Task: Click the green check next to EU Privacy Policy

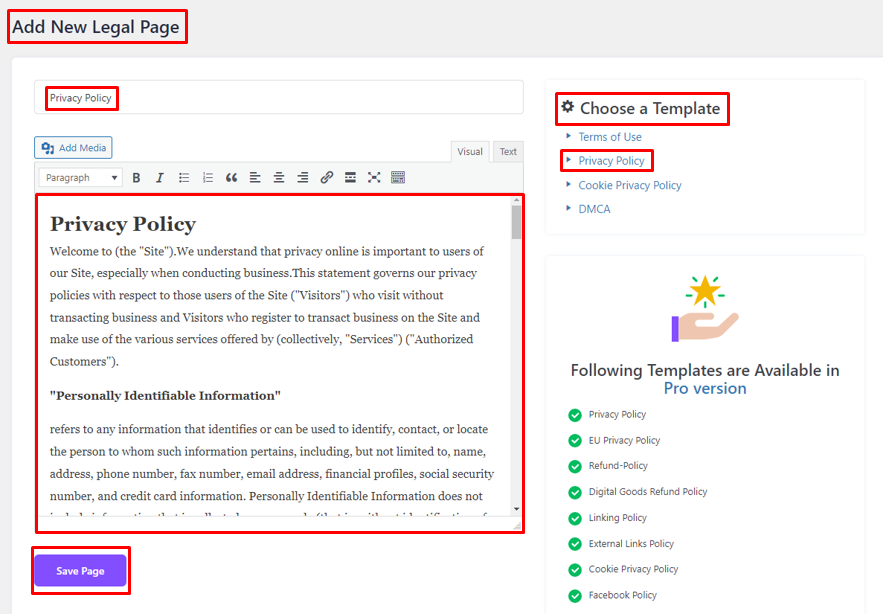Action: [575, 440]
